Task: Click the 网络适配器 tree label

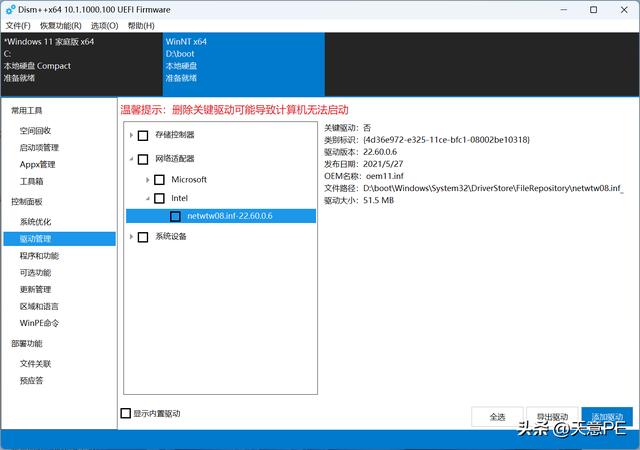Action: pyautogui.click(x=175, y=158)
